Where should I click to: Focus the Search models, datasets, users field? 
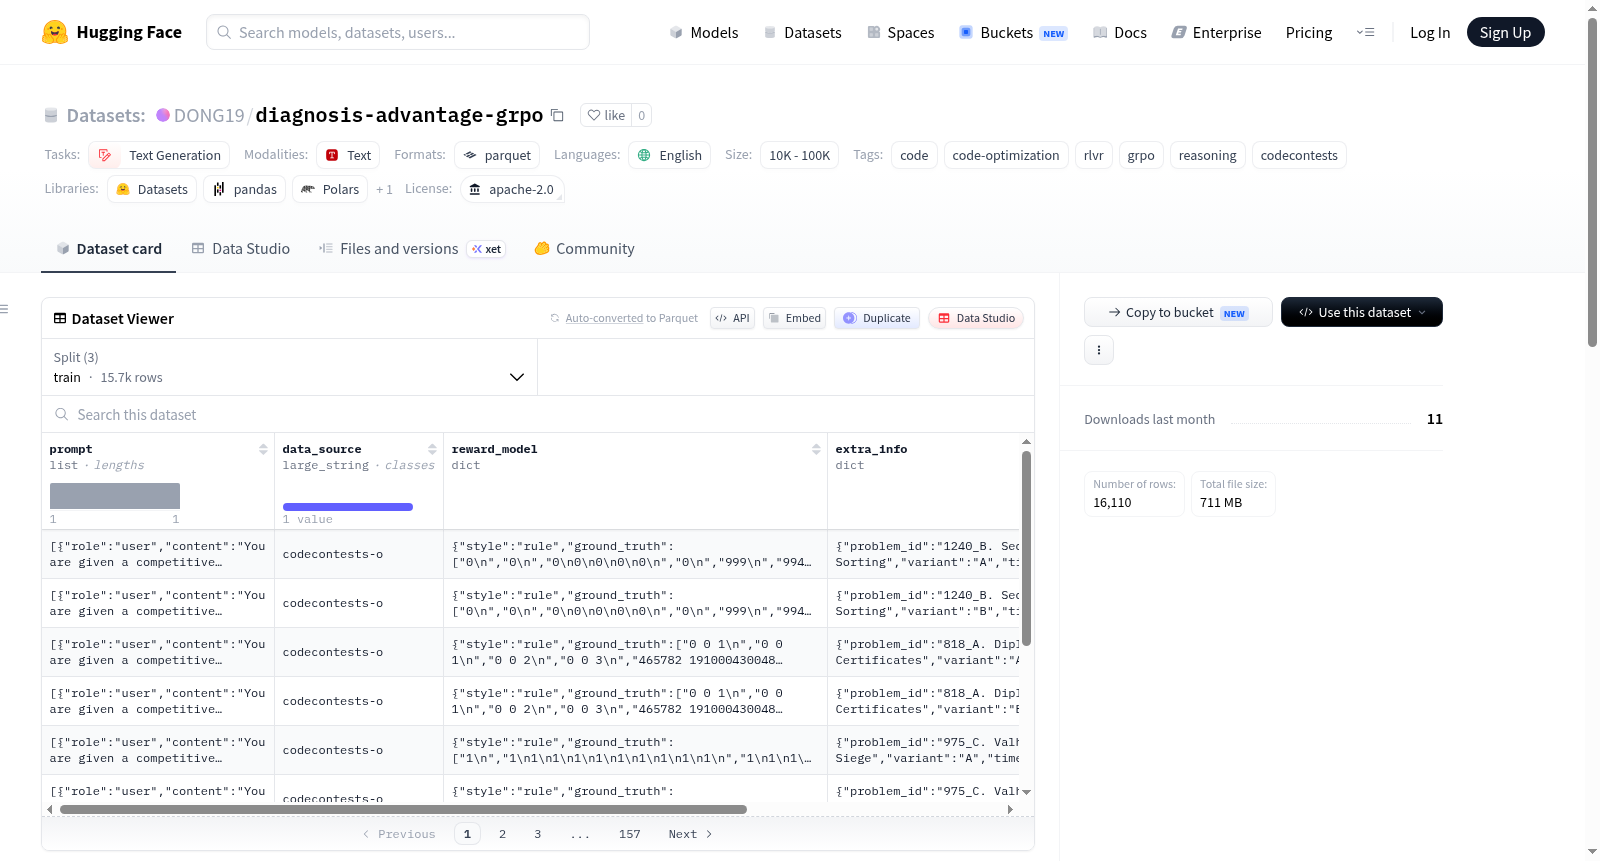(398, 32)
